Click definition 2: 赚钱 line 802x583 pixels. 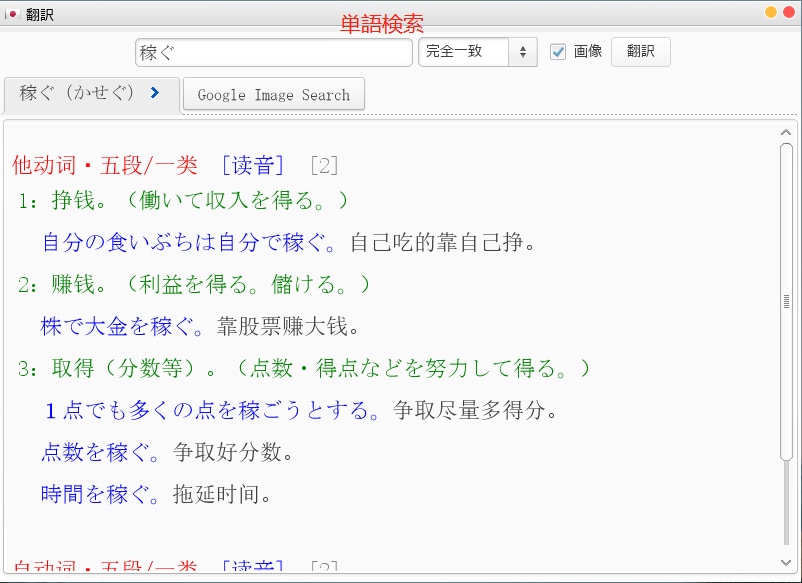(x=193, y=284)
